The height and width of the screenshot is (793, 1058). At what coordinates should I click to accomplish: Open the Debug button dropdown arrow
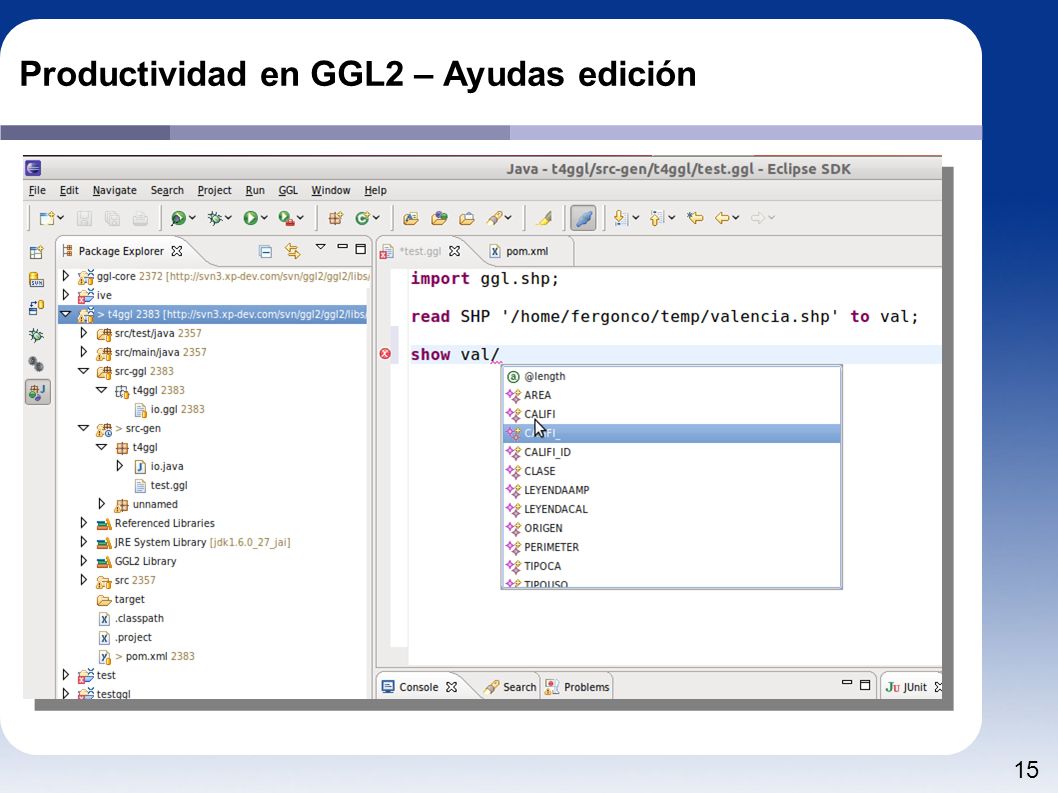tap(229, 218)
